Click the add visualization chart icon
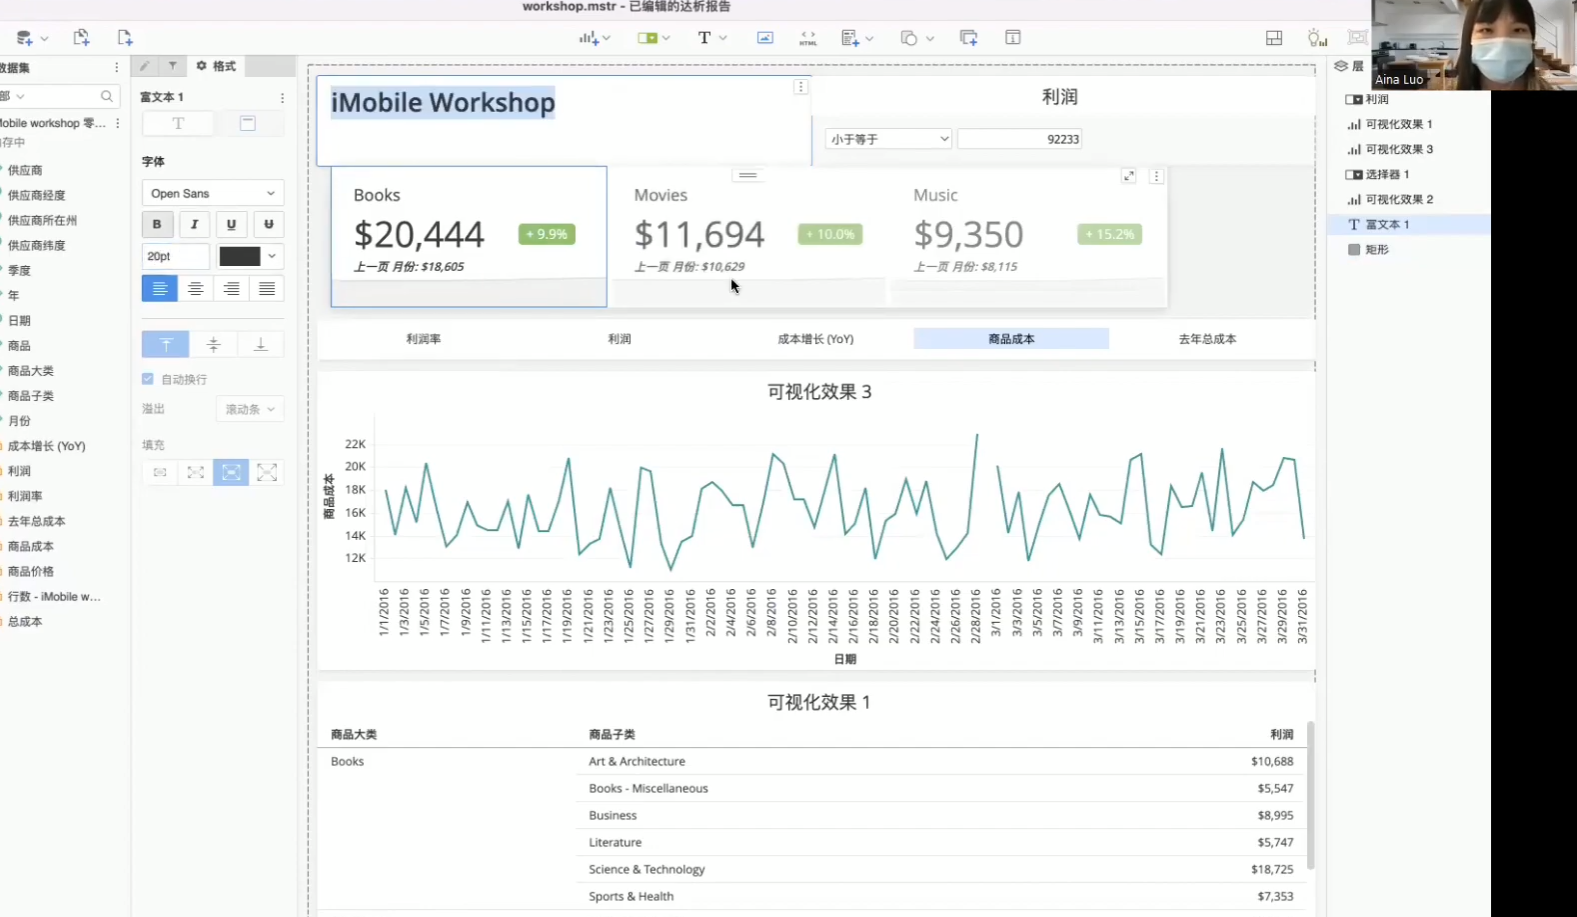 (589, 38)
